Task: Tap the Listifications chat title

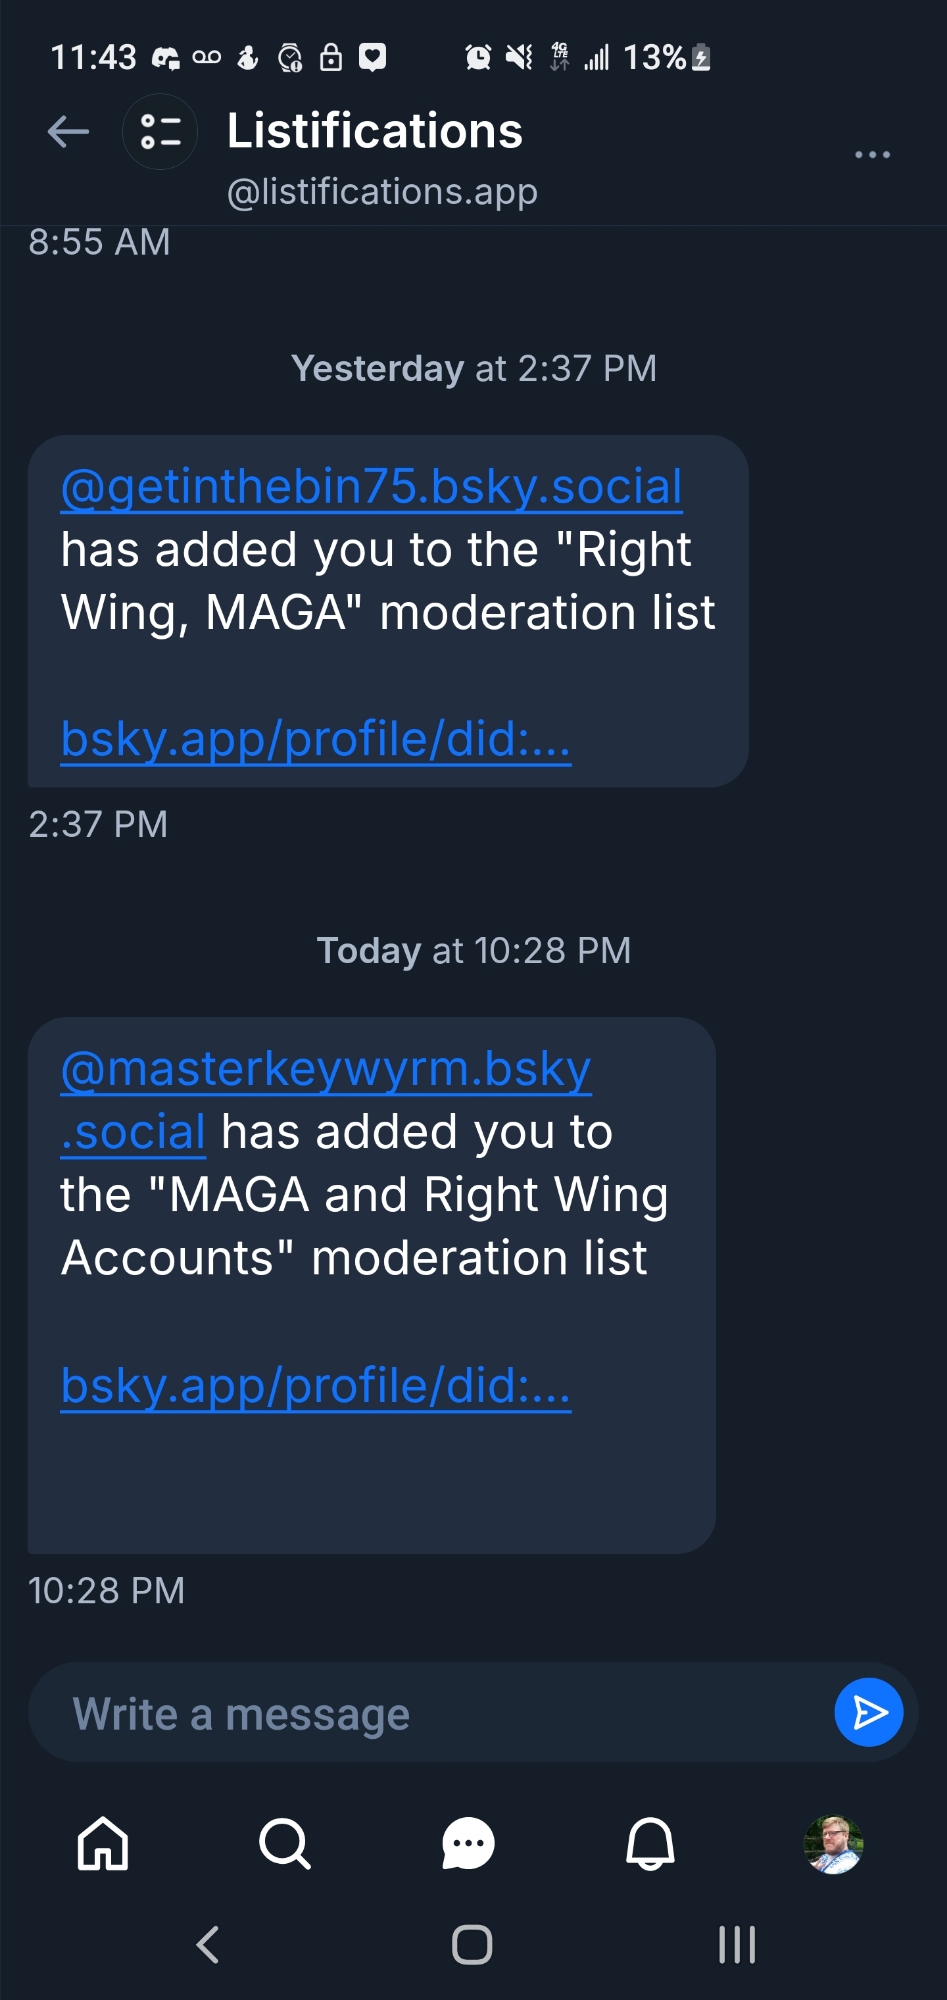Action: pyautogui.click(x=375, y=131)
